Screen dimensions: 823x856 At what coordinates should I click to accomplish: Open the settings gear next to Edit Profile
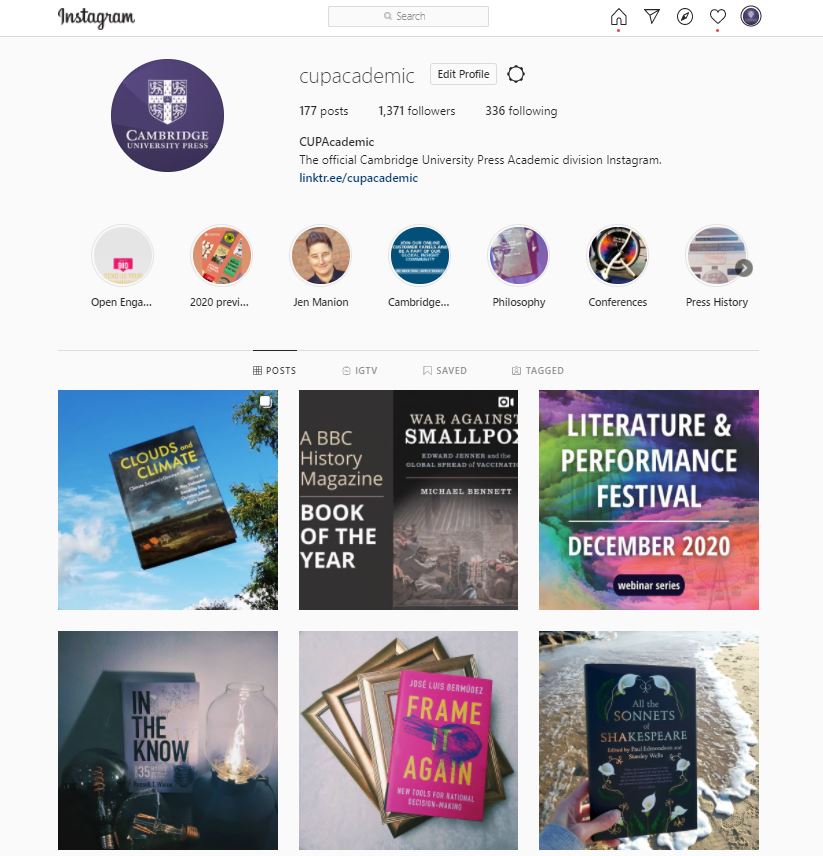[516, 74]
